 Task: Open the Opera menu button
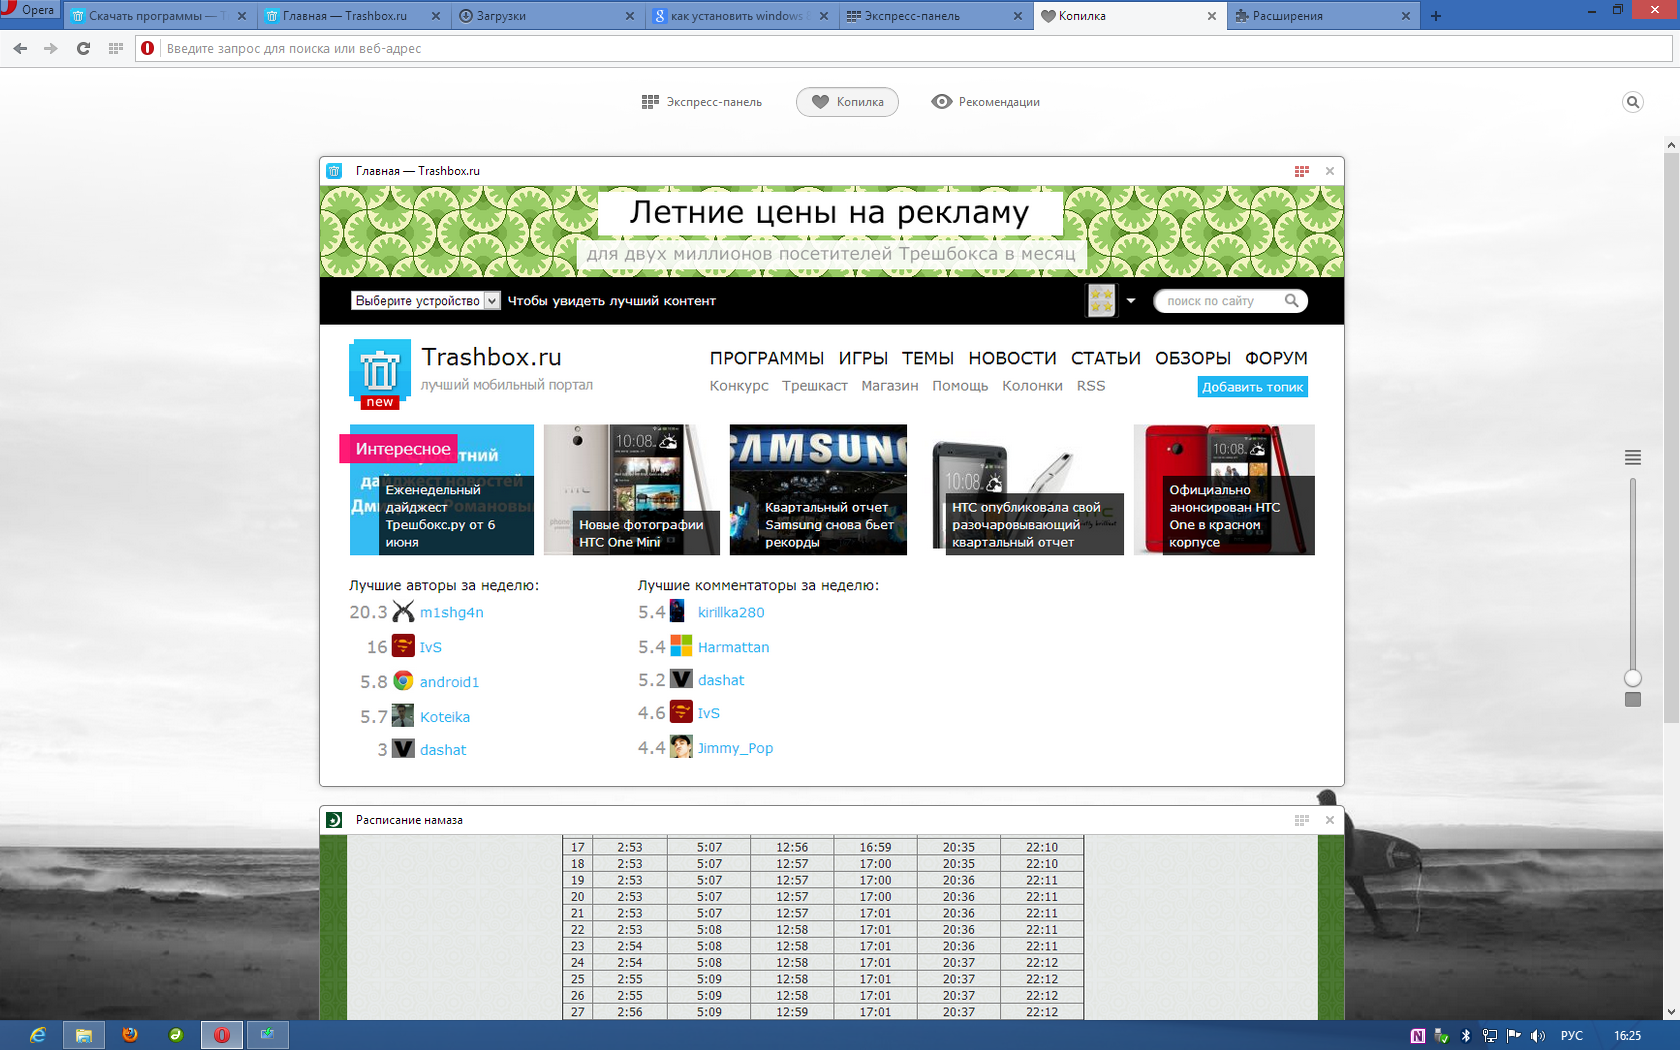coord(30,10)
